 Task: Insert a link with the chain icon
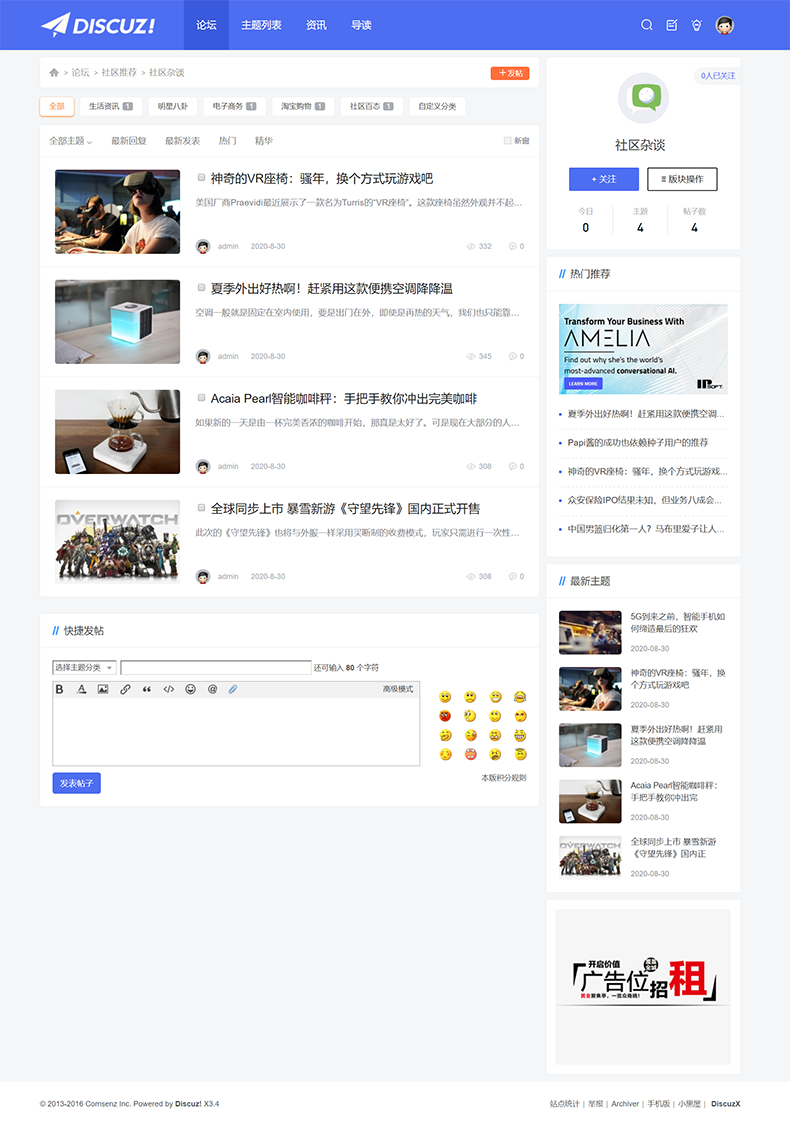[125, 689]
